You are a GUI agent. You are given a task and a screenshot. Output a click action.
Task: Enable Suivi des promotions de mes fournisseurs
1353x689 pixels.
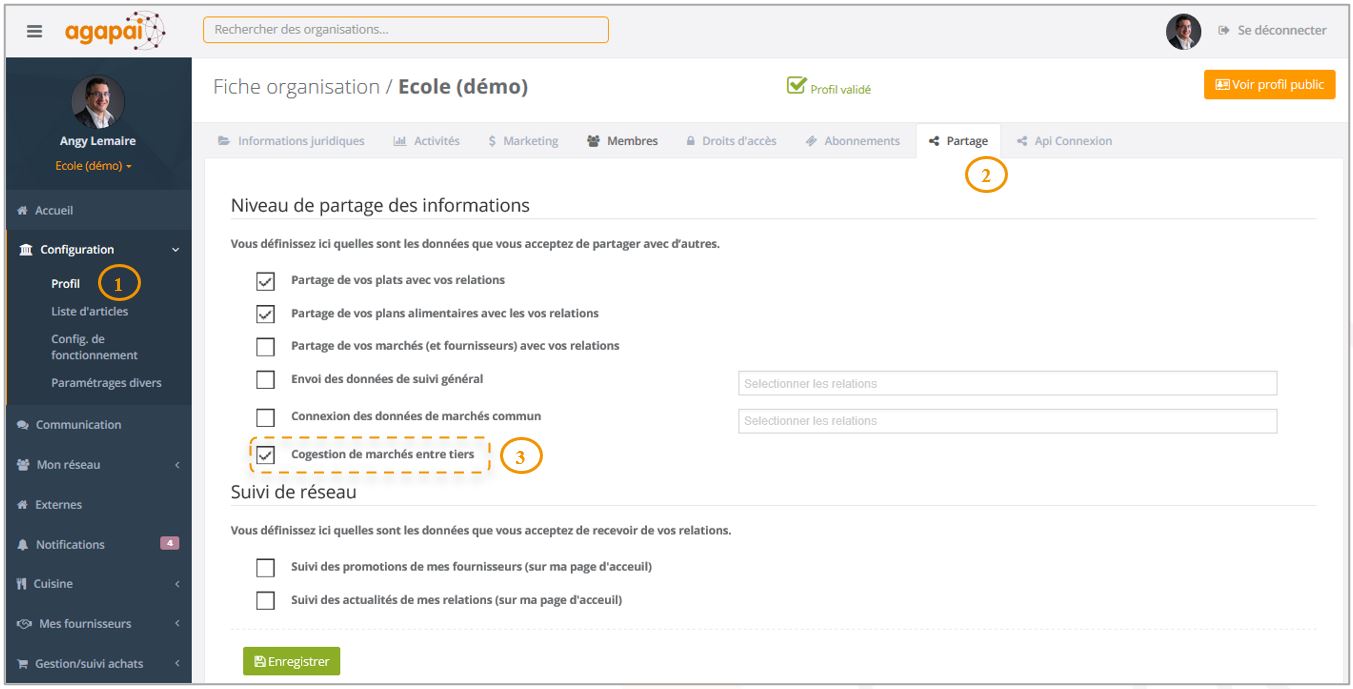[x=266, y=568]
